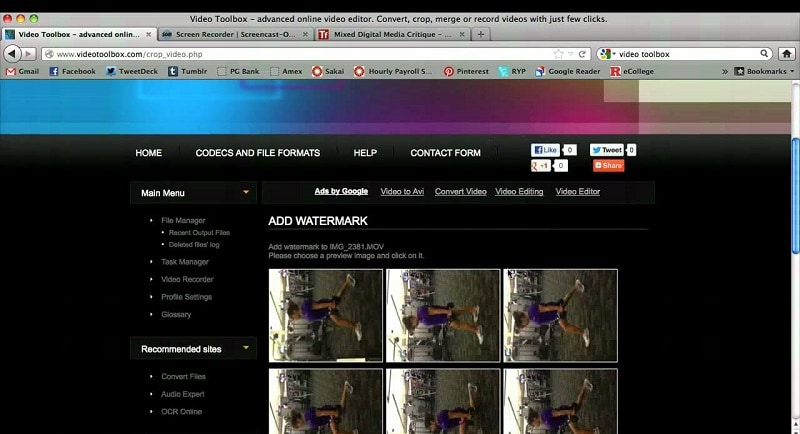Open the PG Bank bookmark

coord(238,71)
